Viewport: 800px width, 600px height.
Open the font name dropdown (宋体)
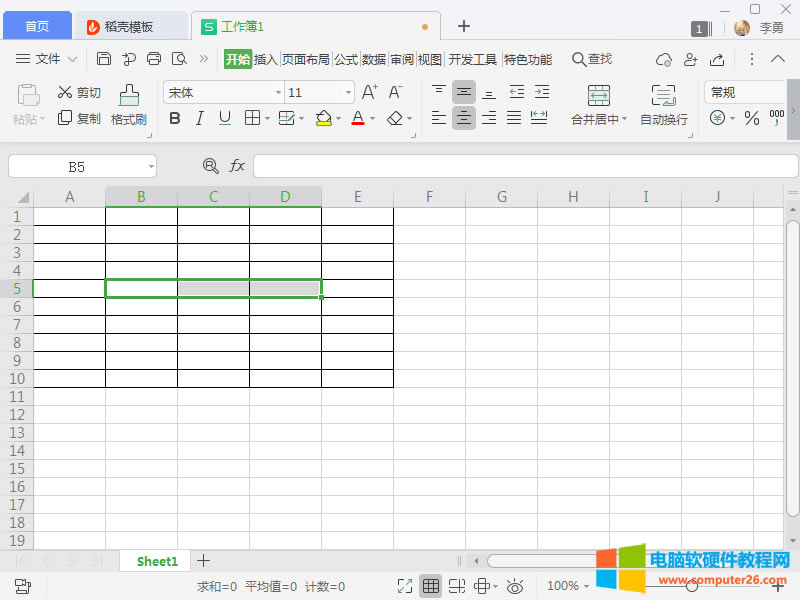[x=278, y=93]
